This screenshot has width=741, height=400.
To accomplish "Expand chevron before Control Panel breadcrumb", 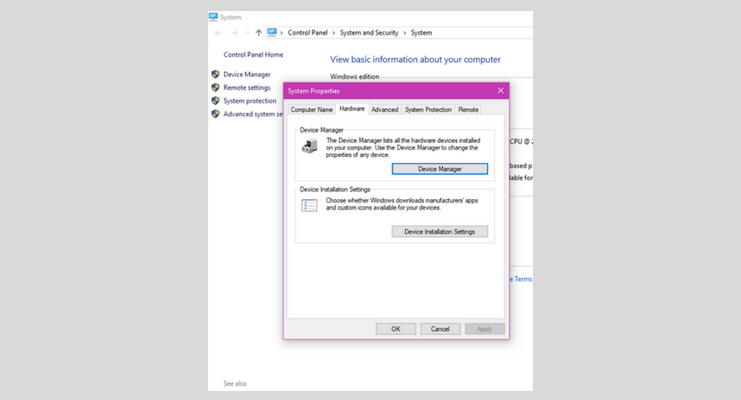I will tap(282, 33).
